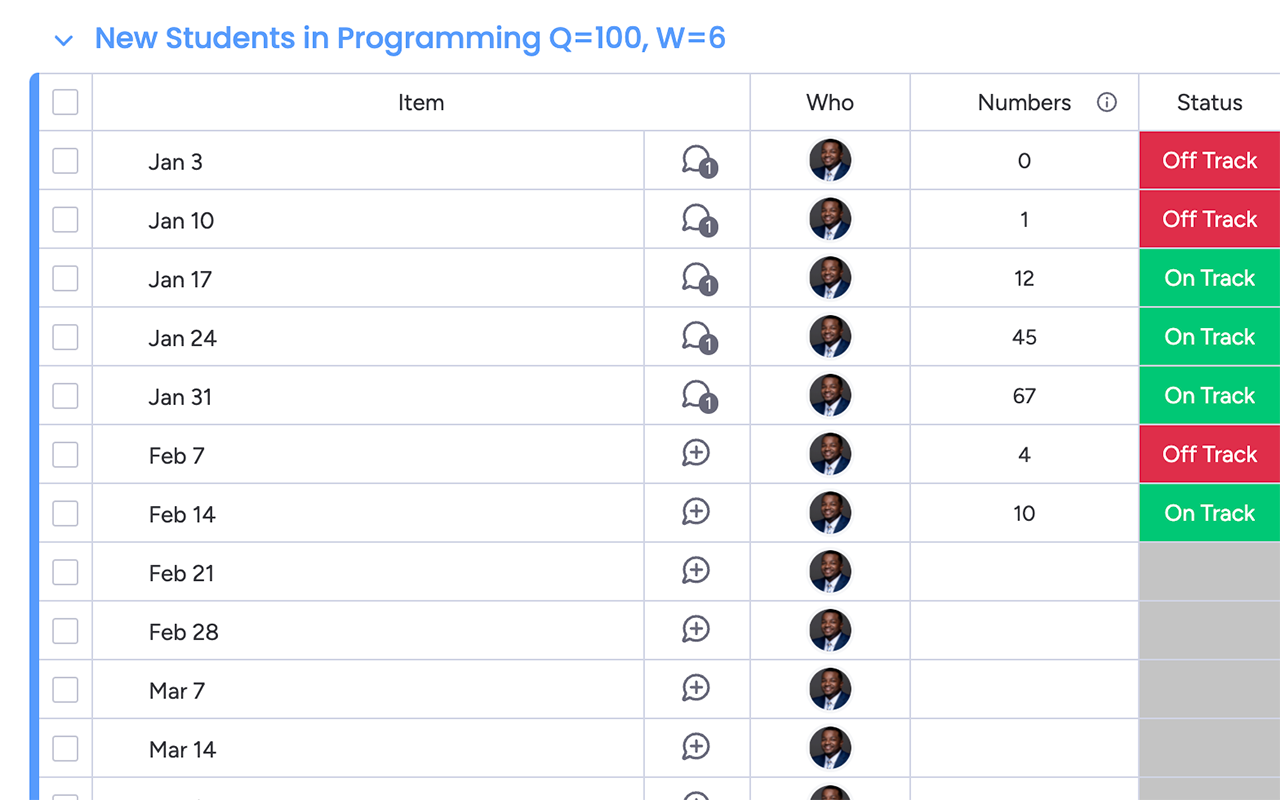Open the person avatar on Jan 24
The height and width of the screenshot is (800, 1280).
pyautogui.click(x=830, y=337)
